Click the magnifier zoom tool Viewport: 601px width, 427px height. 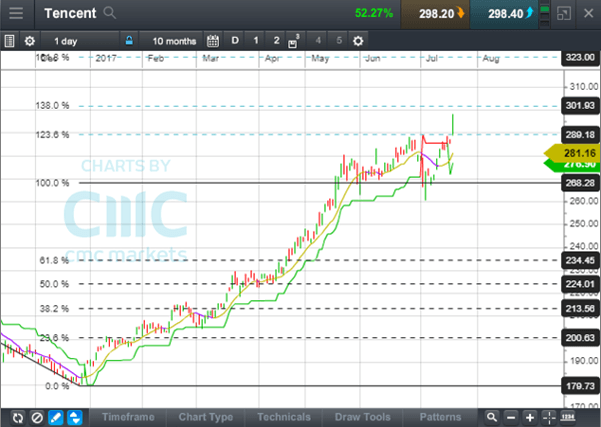(492, 417)
